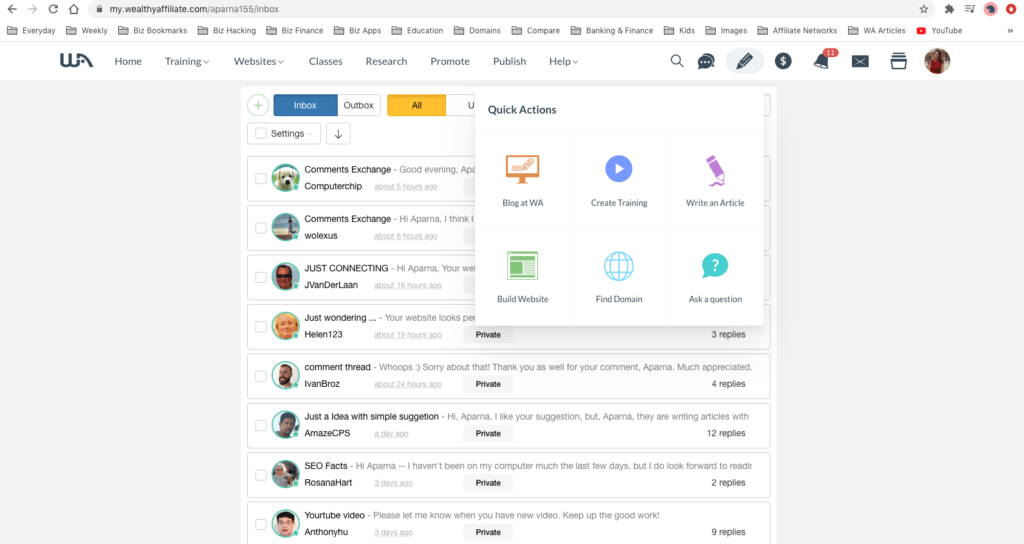
Task: Tick the checkbox for Computerchip's message
Action: 261,178
